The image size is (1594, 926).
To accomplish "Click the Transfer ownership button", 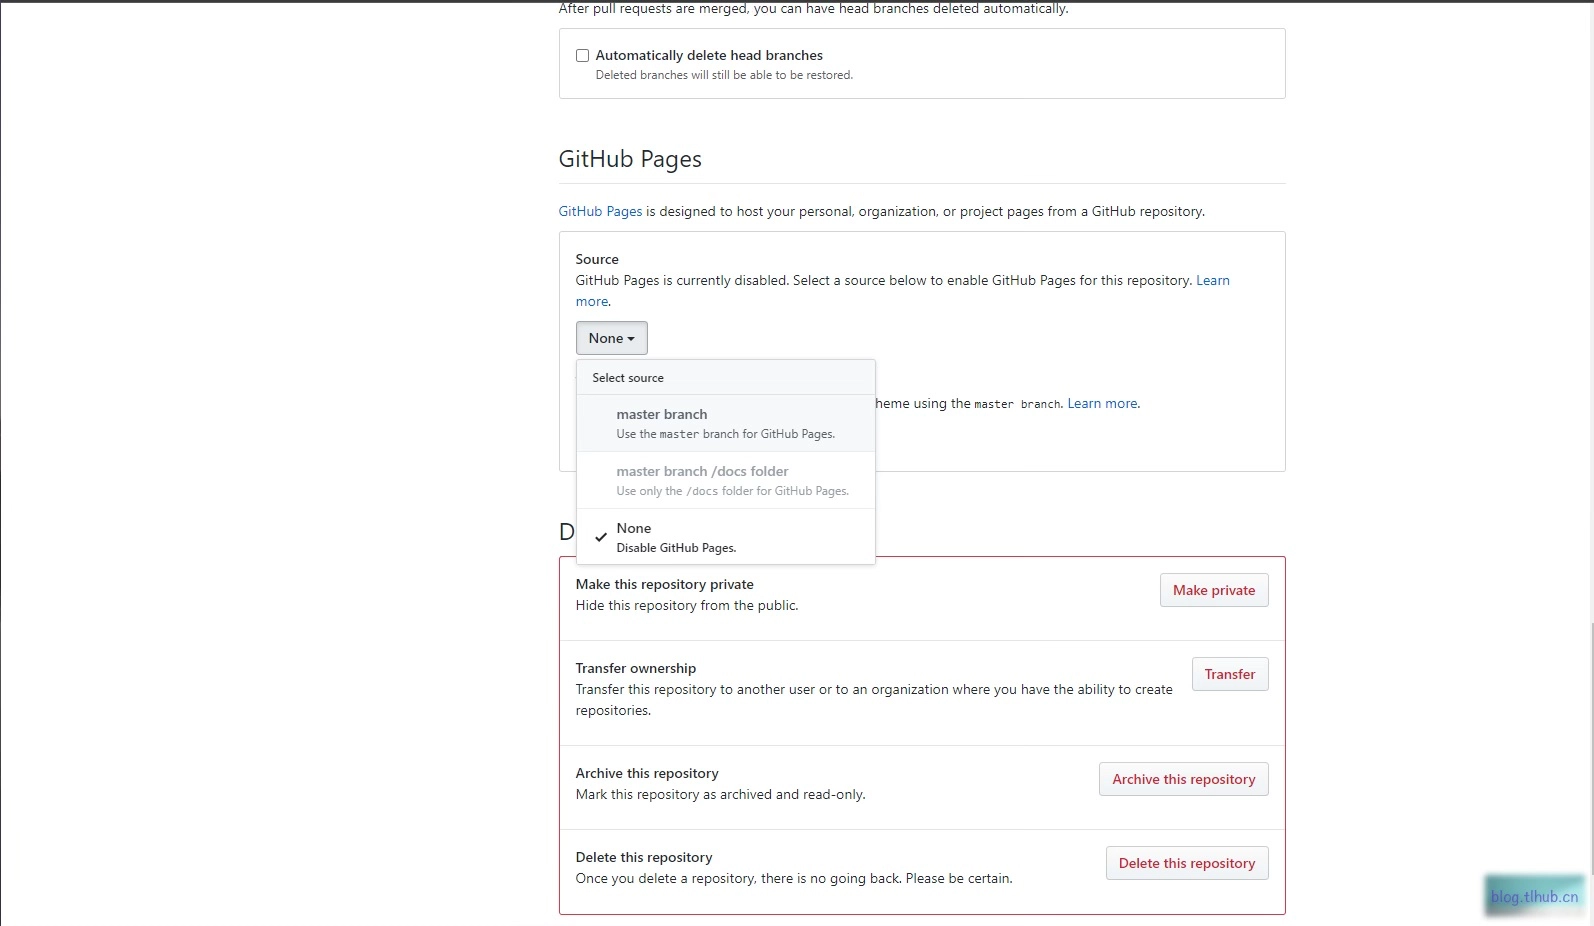I will coord(1230,674).
